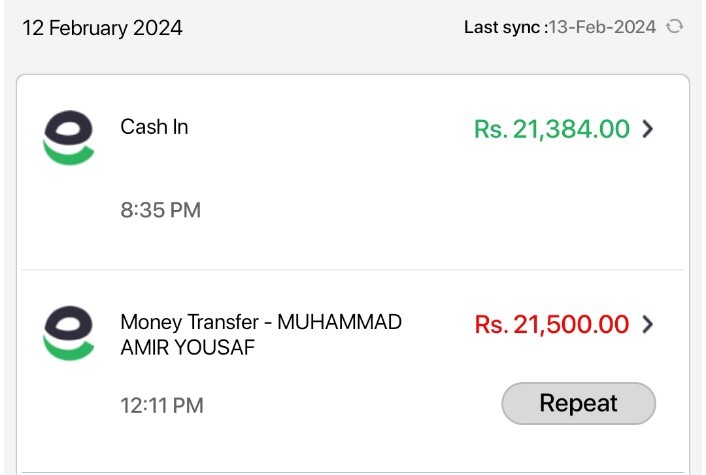Click the Easypaisa logo beside Cash In

click(x=68, y=137)
